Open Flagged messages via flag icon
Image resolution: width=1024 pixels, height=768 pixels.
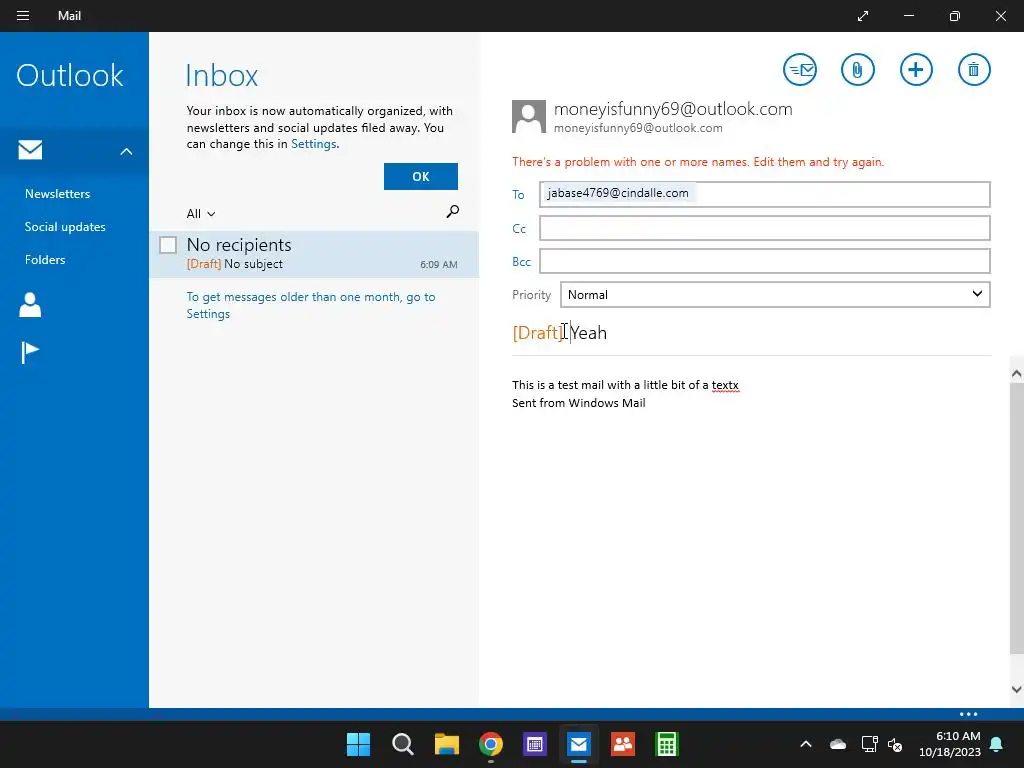30,353
